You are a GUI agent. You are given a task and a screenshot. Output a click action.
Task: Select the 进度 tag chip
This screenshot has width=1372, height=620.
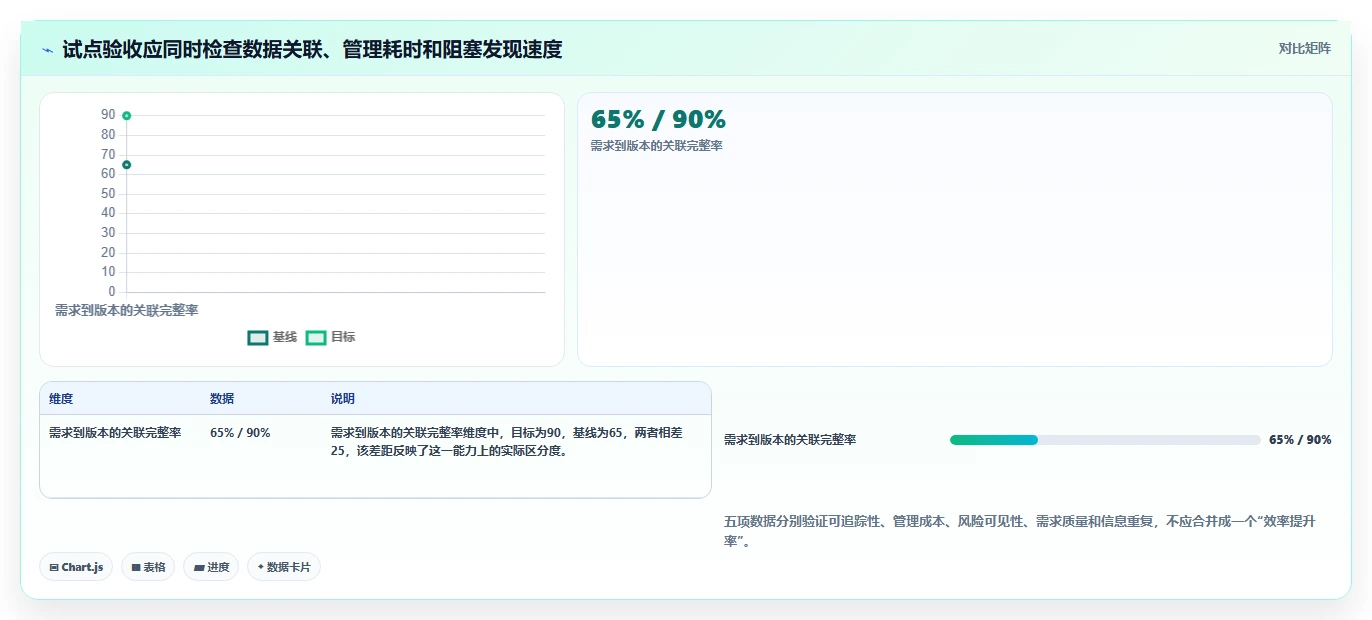(x=211, y=567)
